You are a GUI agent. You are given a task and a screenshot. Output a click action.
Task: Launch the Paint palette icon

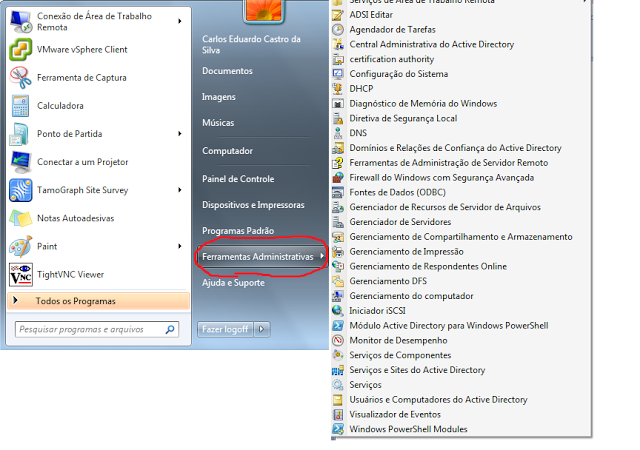(x=20, y=246)
